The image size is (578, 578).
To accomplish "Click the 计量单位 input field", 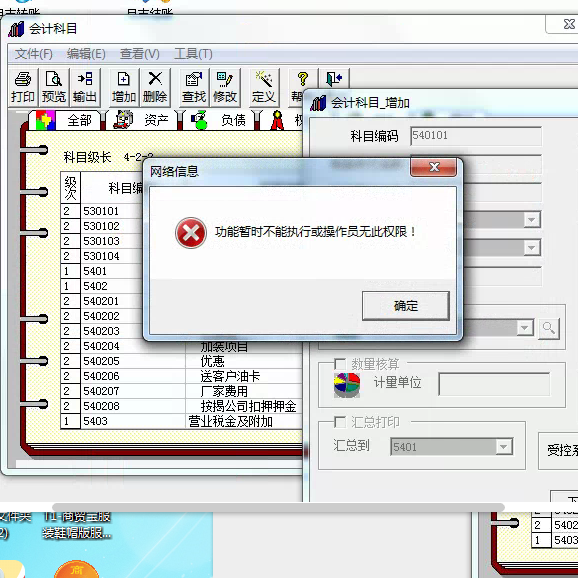I will [x=494, y=384].
